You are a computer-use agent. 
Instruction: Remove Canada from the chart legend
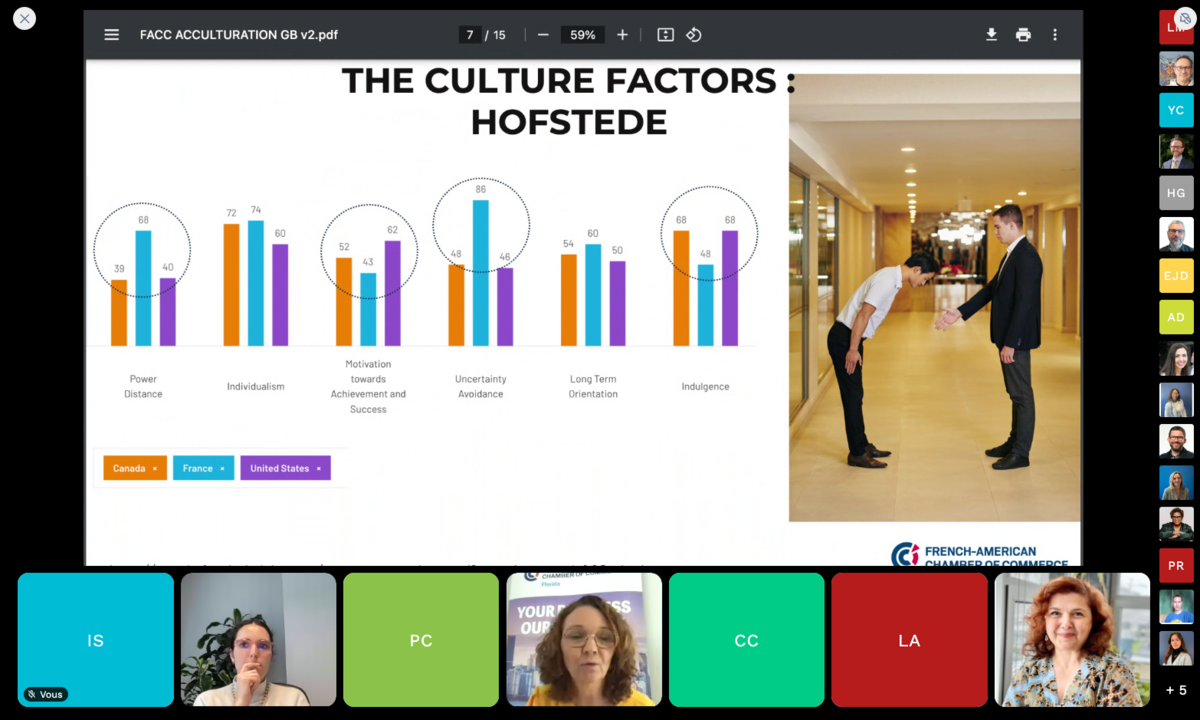coord(155,468)
